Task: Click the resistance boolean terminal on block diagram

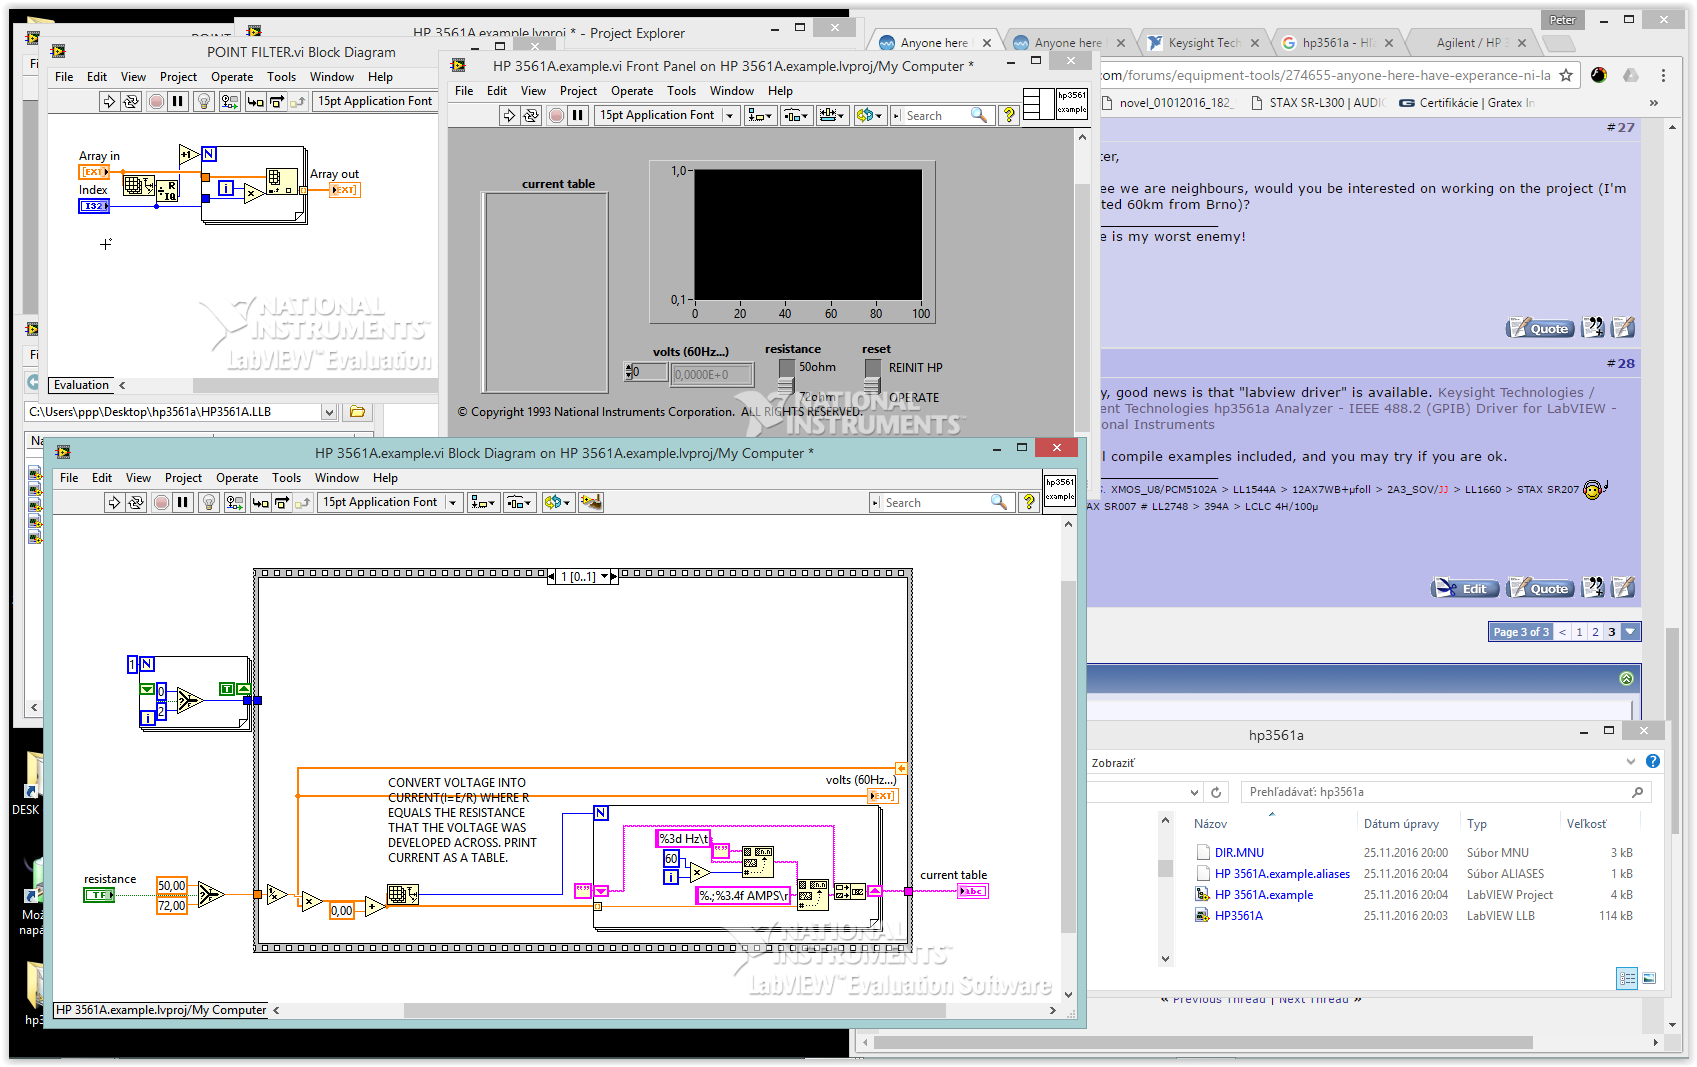Action: 99,895
